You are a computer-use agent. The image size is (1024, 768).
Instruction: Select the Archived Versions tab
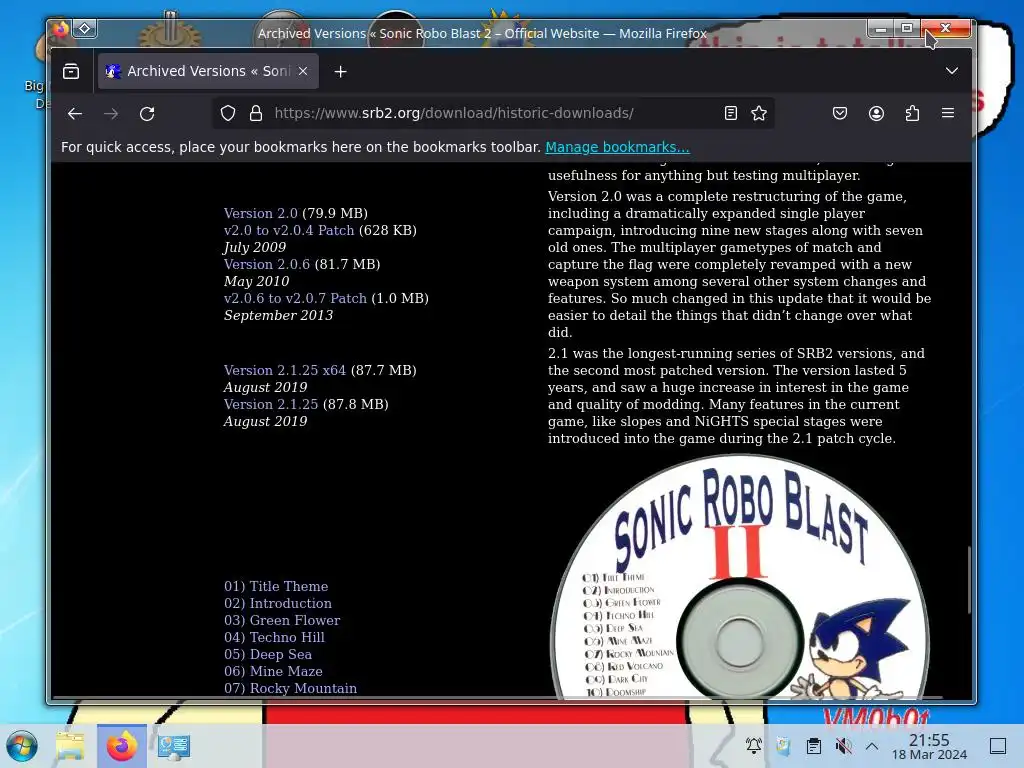coord(208,71)
